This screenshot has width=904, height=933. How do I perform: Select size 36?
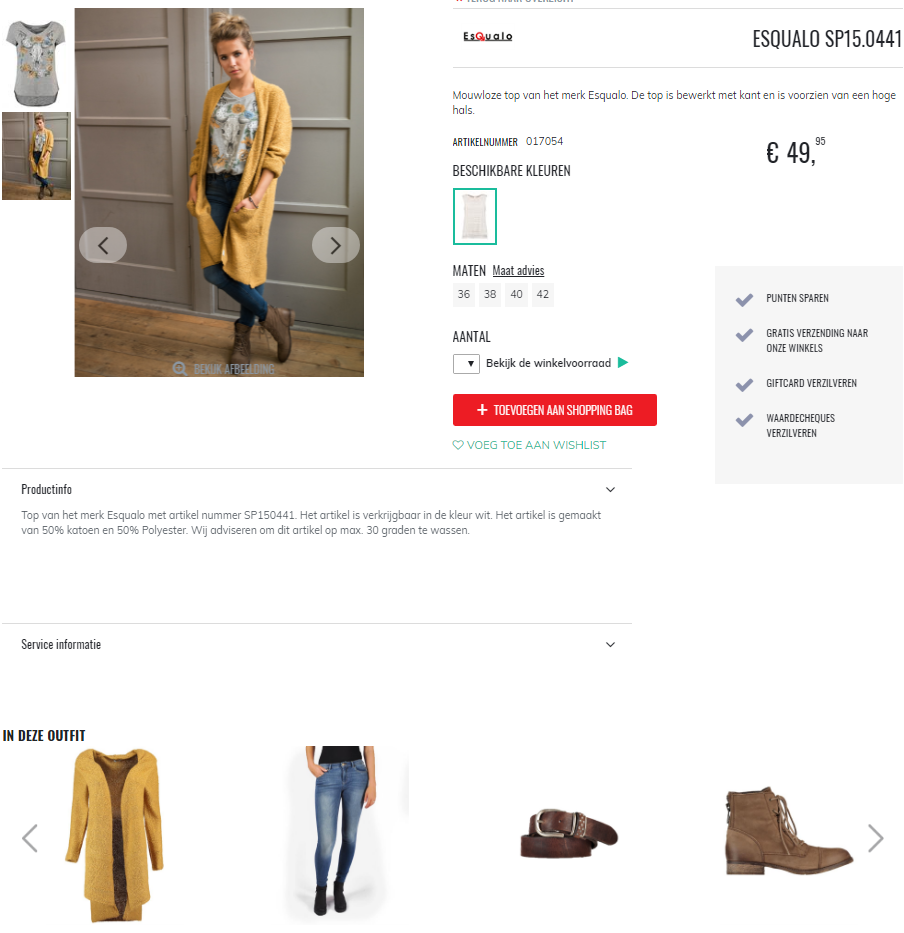464,295
